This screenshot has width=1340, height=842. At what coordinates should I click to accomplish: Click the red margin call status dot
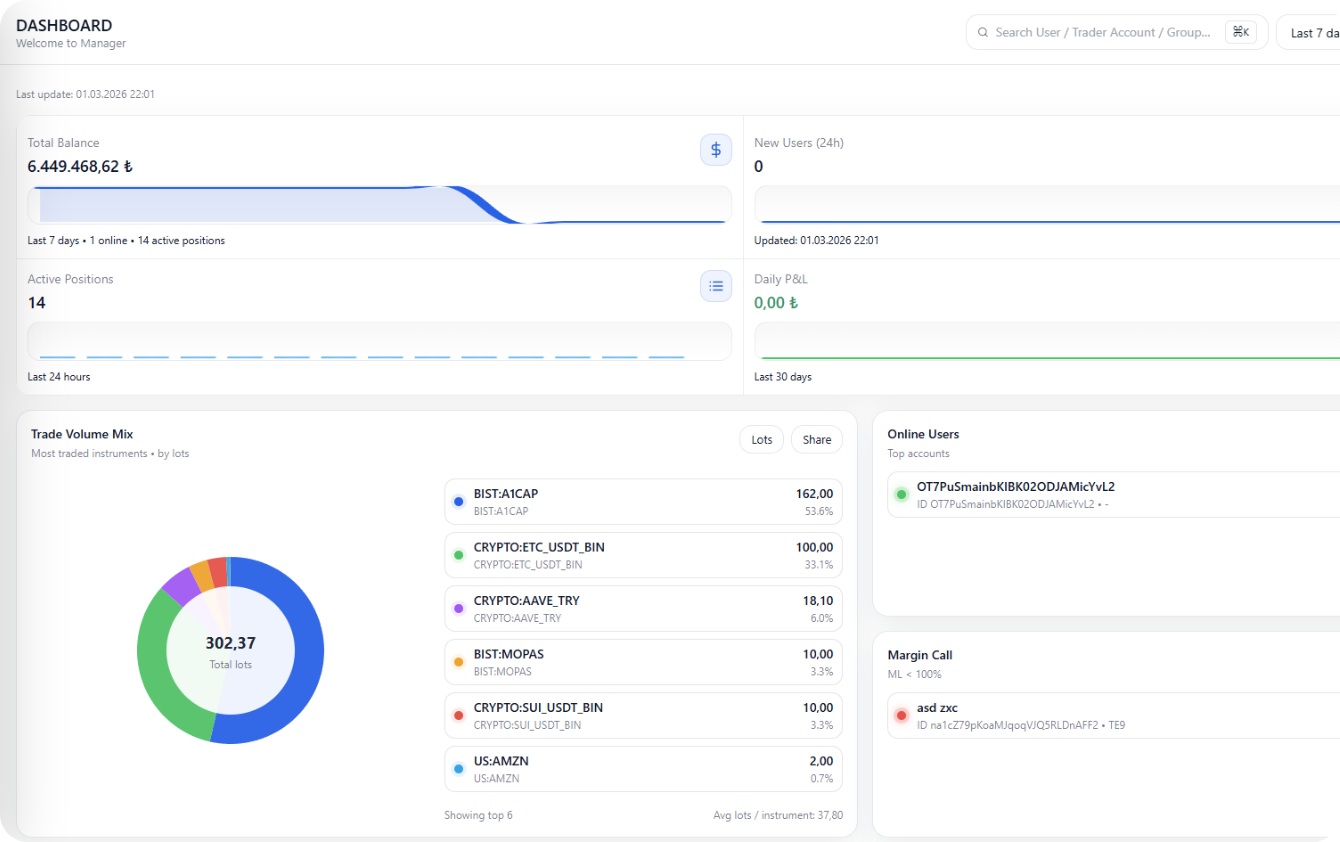tap(901, 716)
